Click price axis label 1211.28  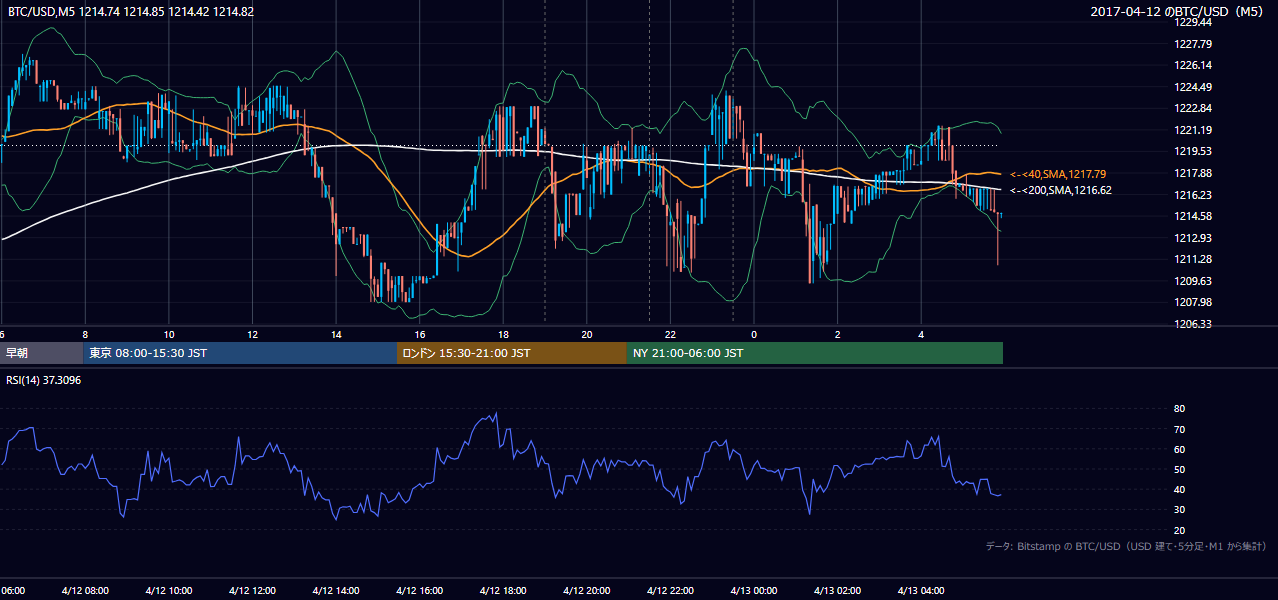pyautogui.click(x=1194, y=259)
